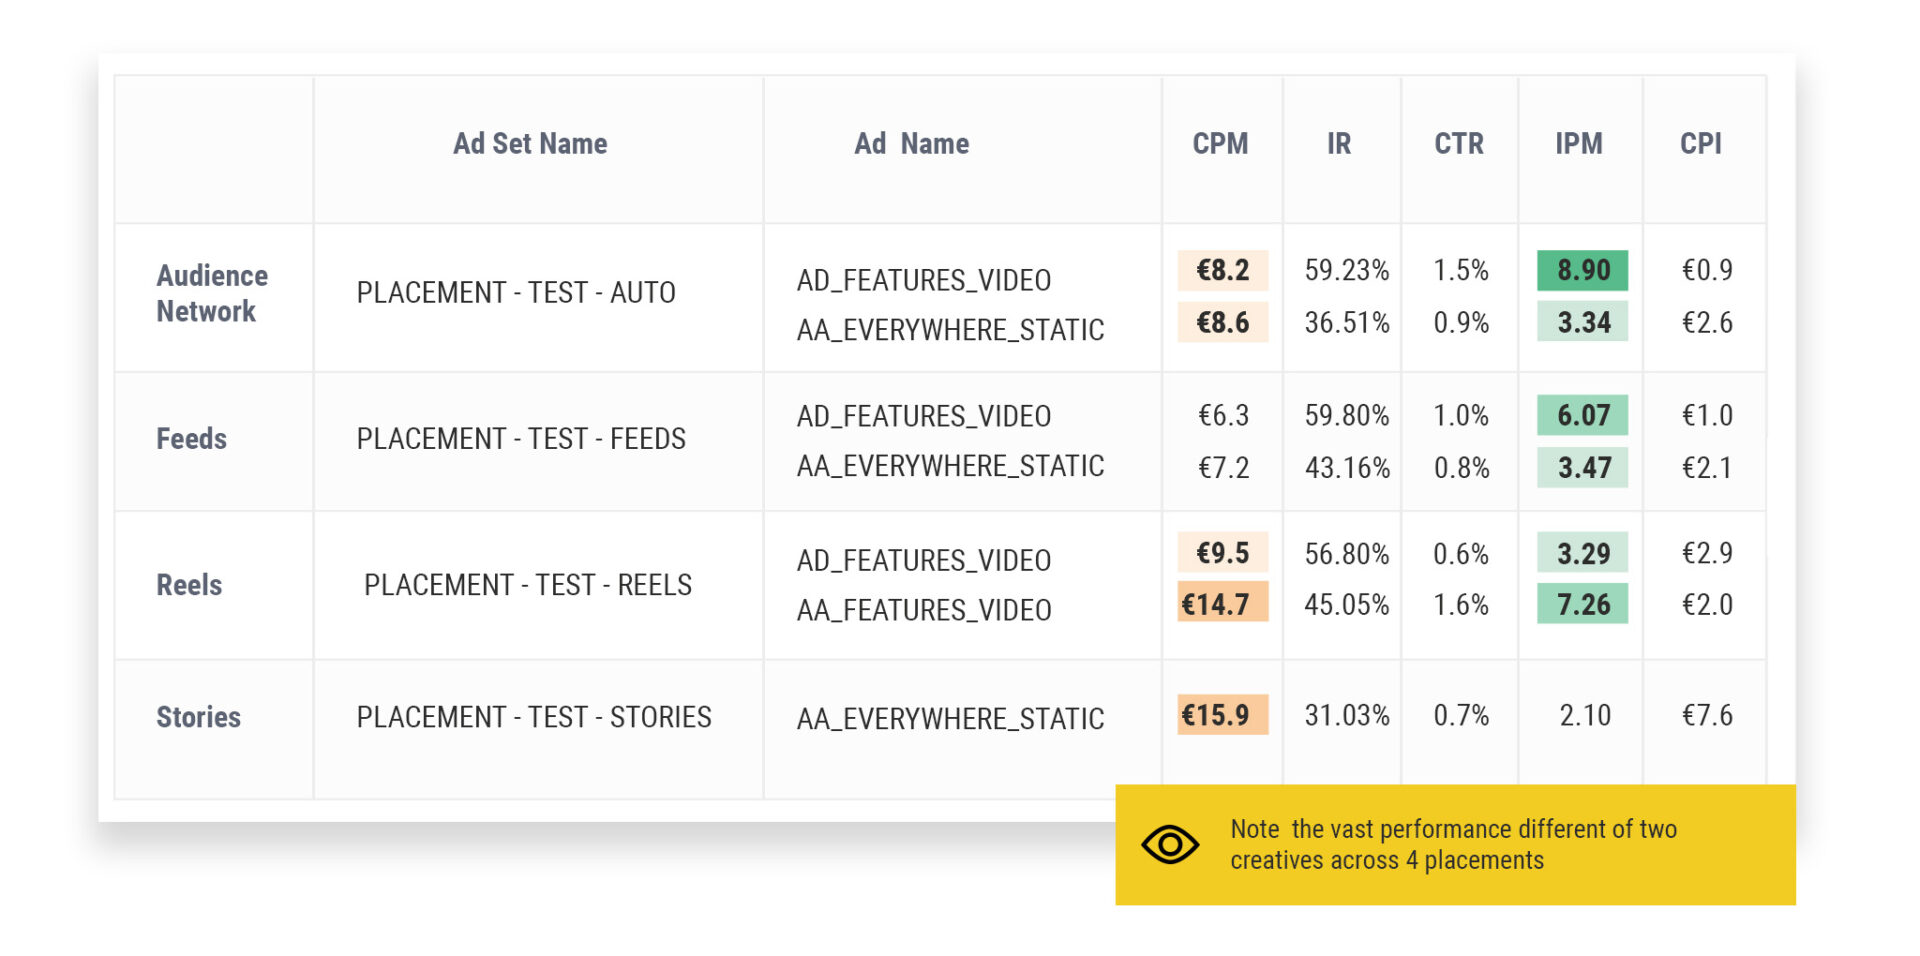Select the CPI column header

point(1702,144)
